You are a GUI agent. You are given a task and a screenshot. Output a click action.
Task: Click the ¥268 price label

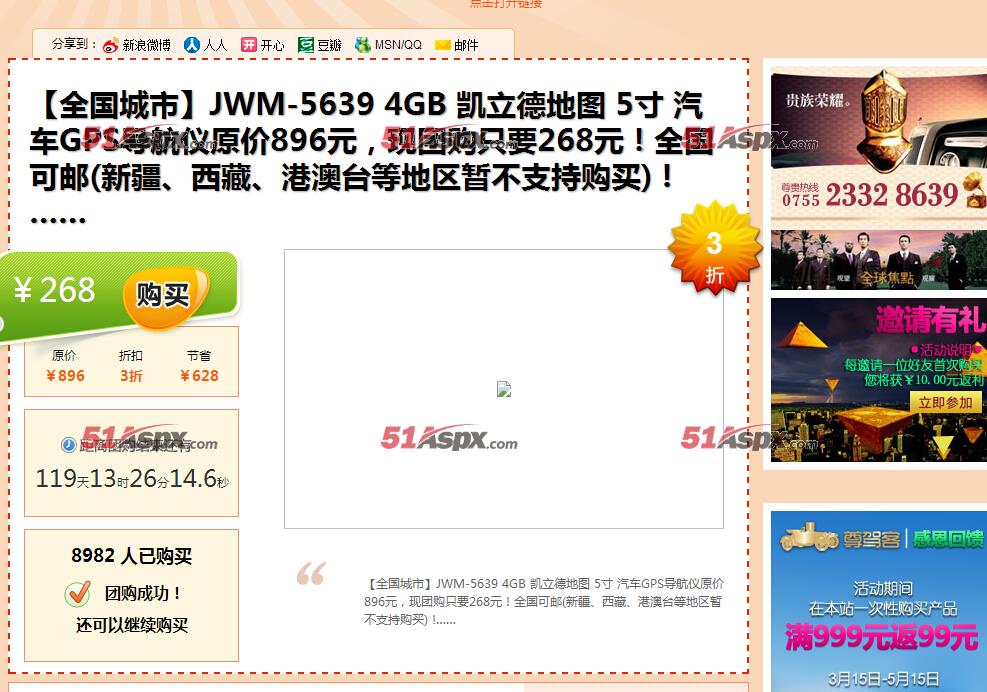click(x=55, y=290)
